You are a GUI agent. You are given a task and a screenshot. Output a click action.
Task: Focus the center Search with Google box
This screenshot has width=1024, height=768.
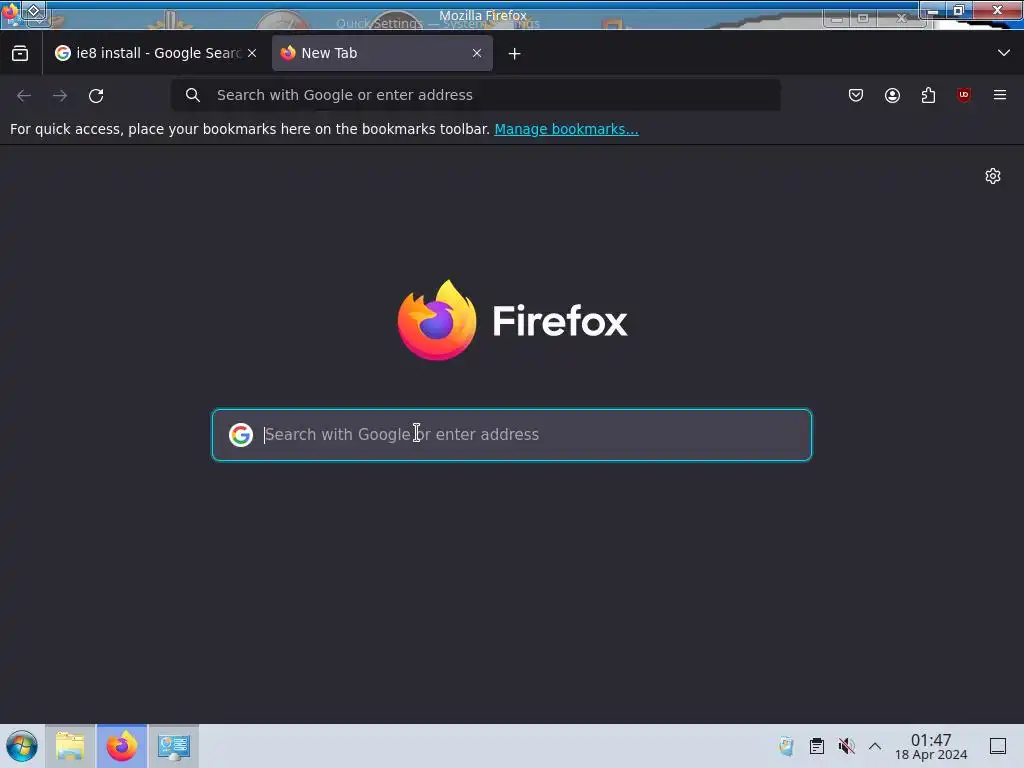tap(512, 435)
